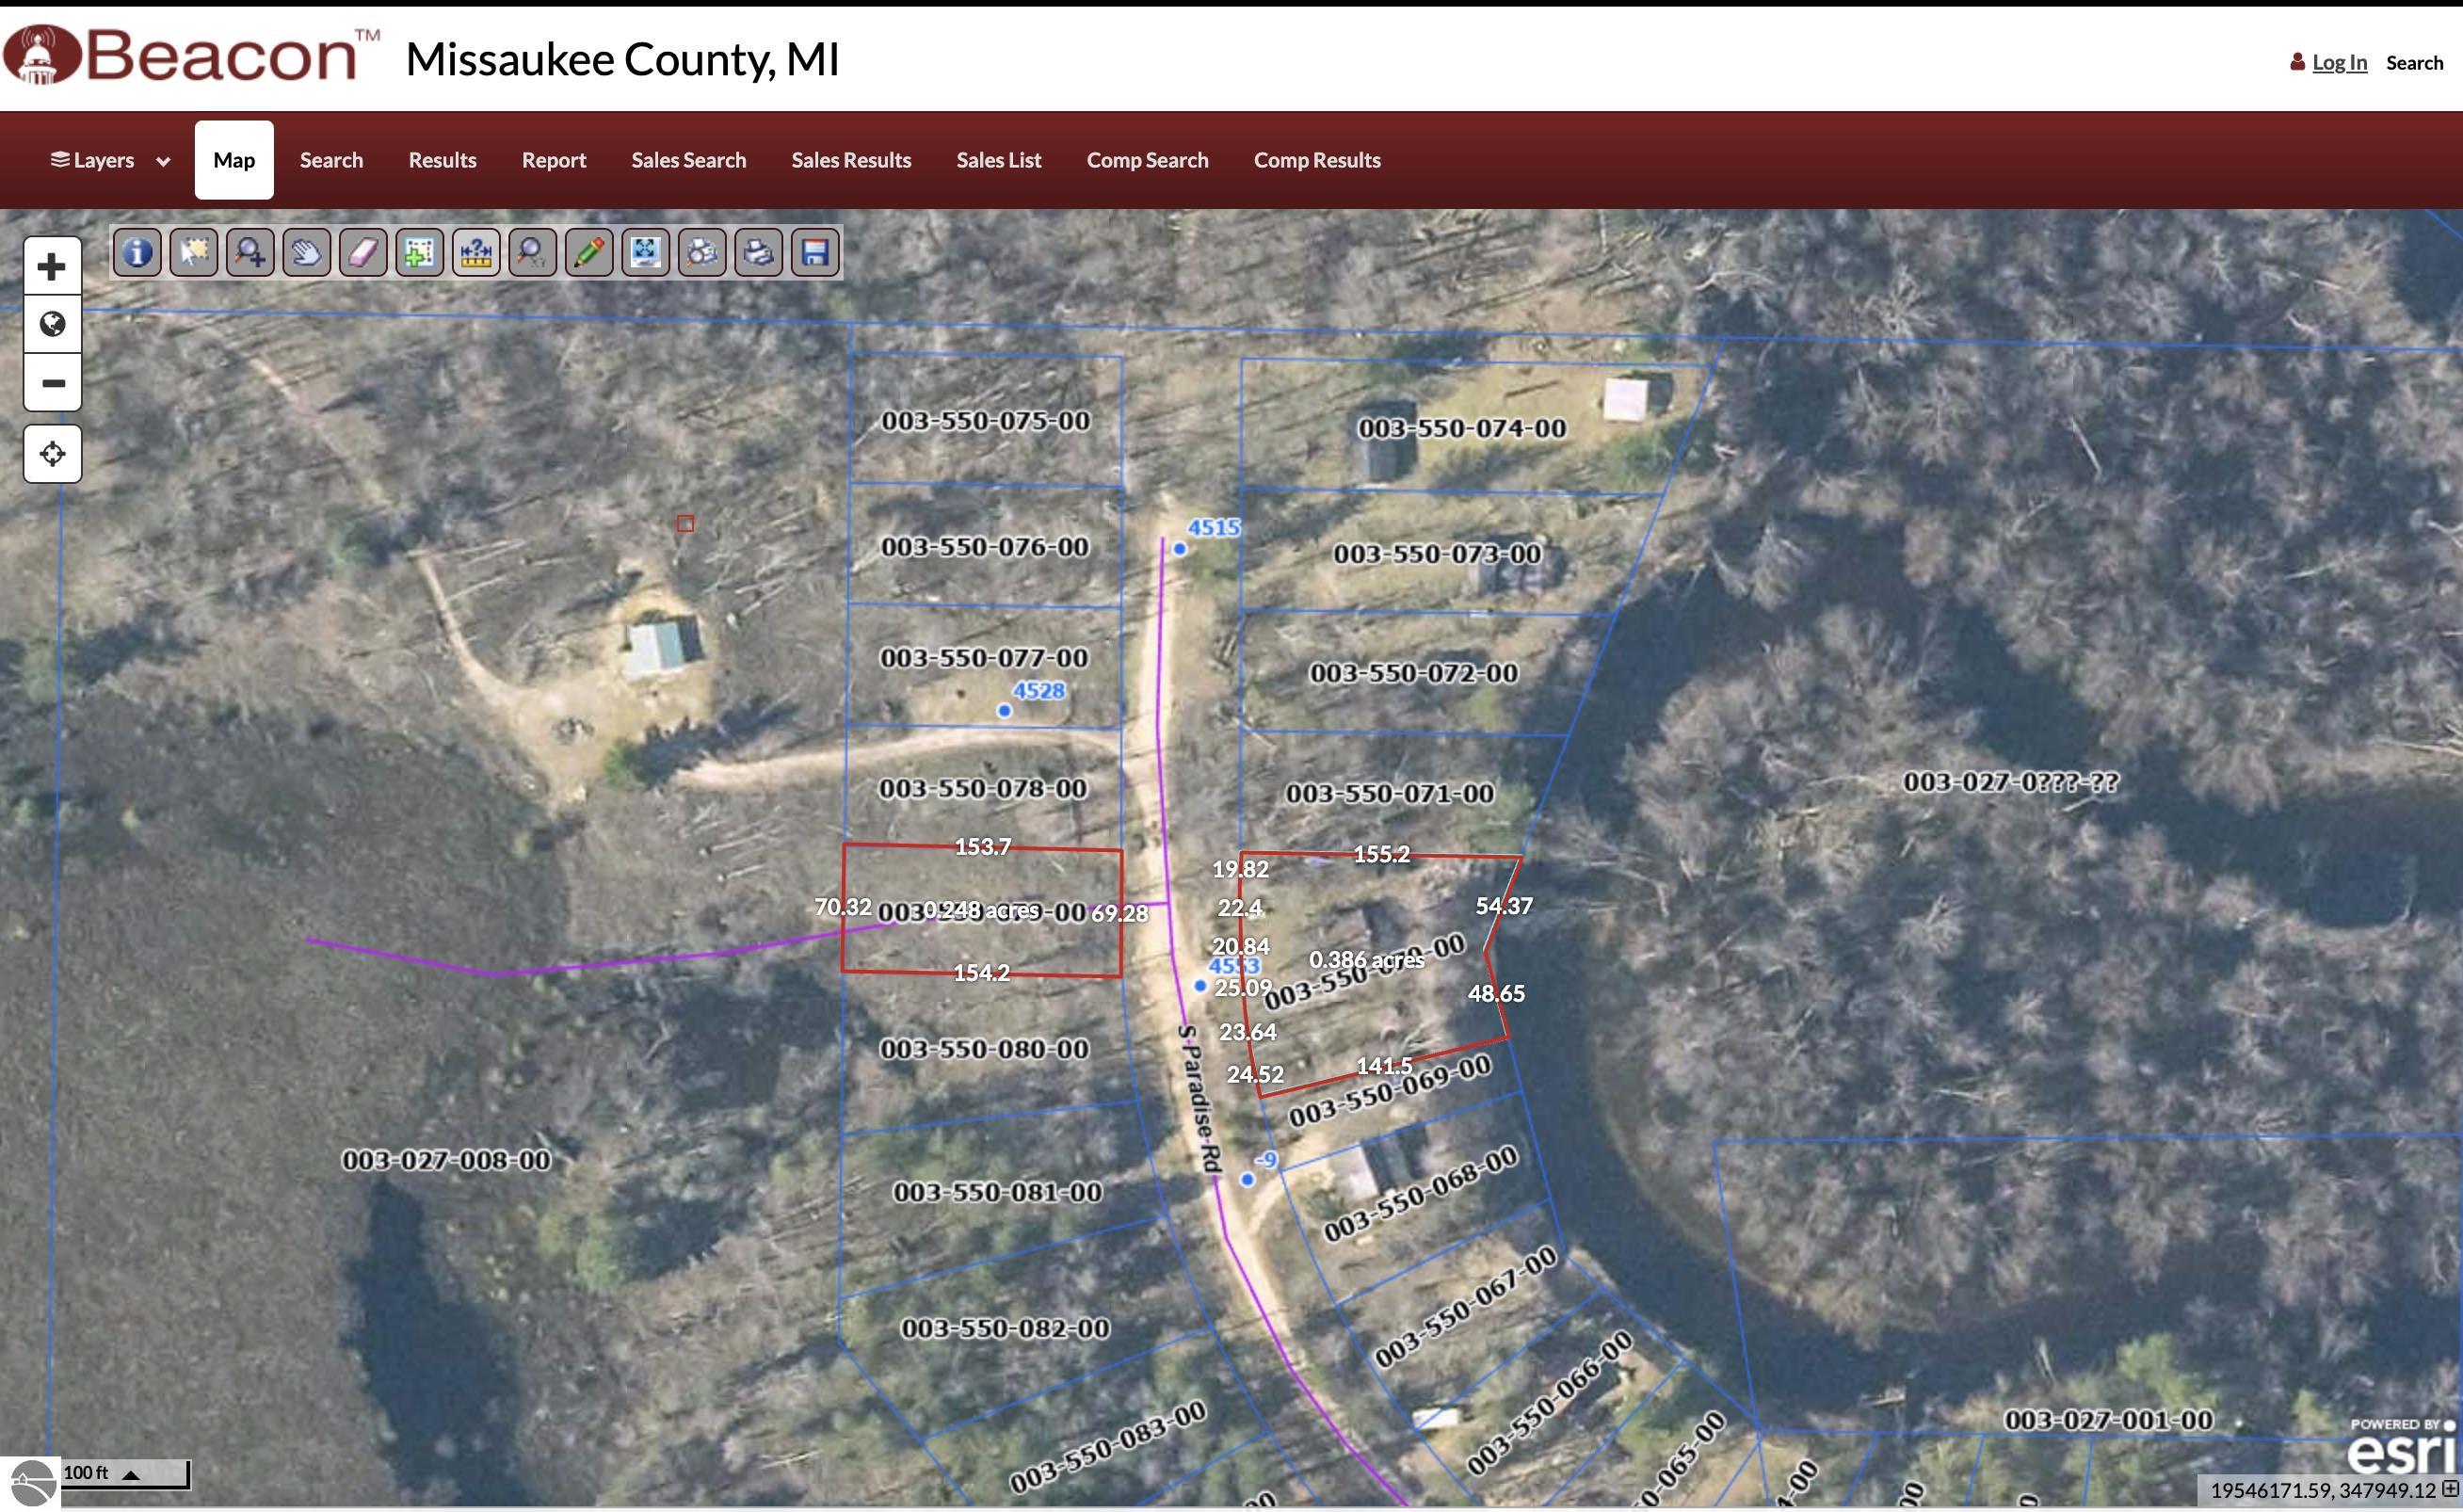The height and width of the screenshot is (1512, 2463).
Task: Pick the zoom-in magnifier tool
Action: tap(250, 252)
